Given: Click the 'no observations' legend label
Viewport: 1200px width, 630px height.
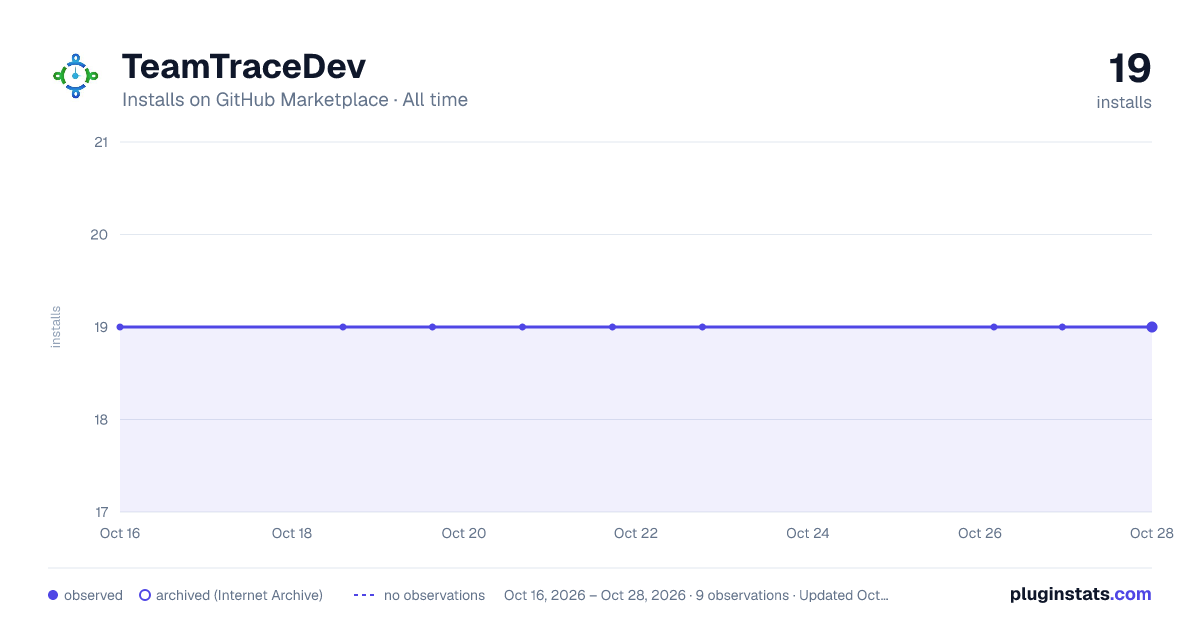Looking at the screenshot, I should click(434, 595).
